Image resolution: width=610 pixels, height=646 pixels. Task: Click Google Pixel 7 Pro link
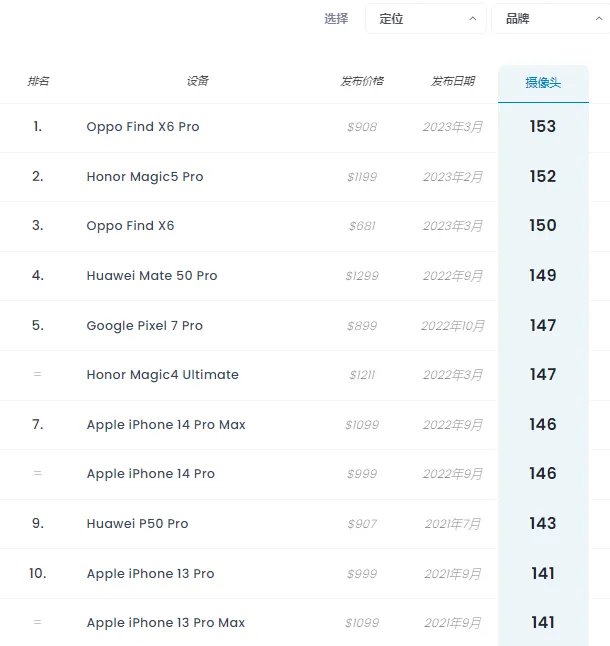click(145, 326)
